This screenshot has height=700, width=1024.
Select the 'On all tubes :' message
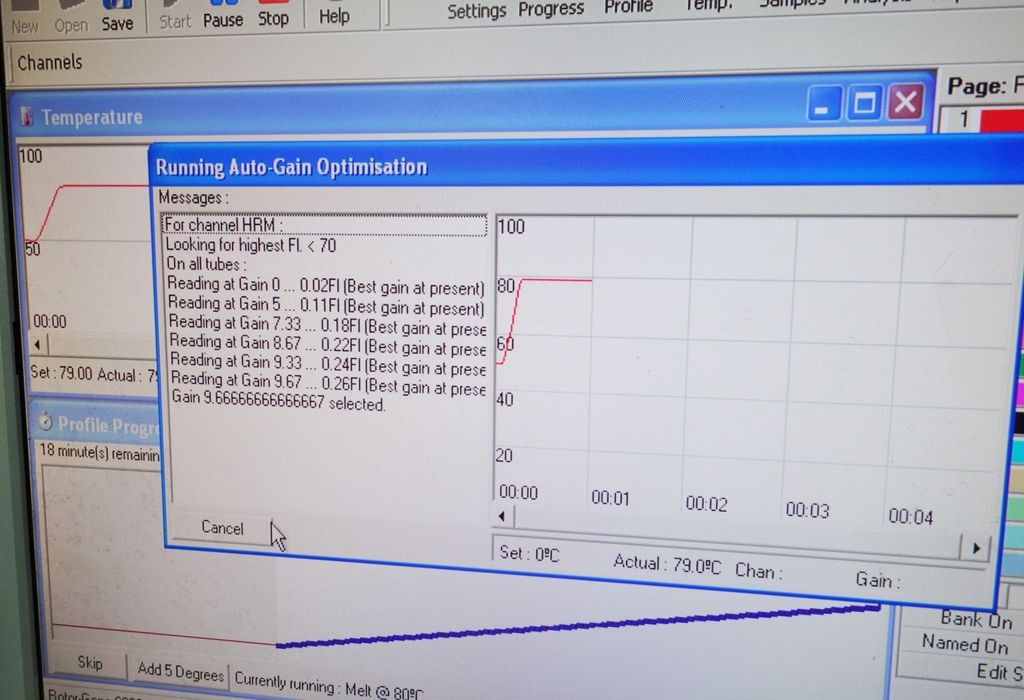(x=206, y=264)
